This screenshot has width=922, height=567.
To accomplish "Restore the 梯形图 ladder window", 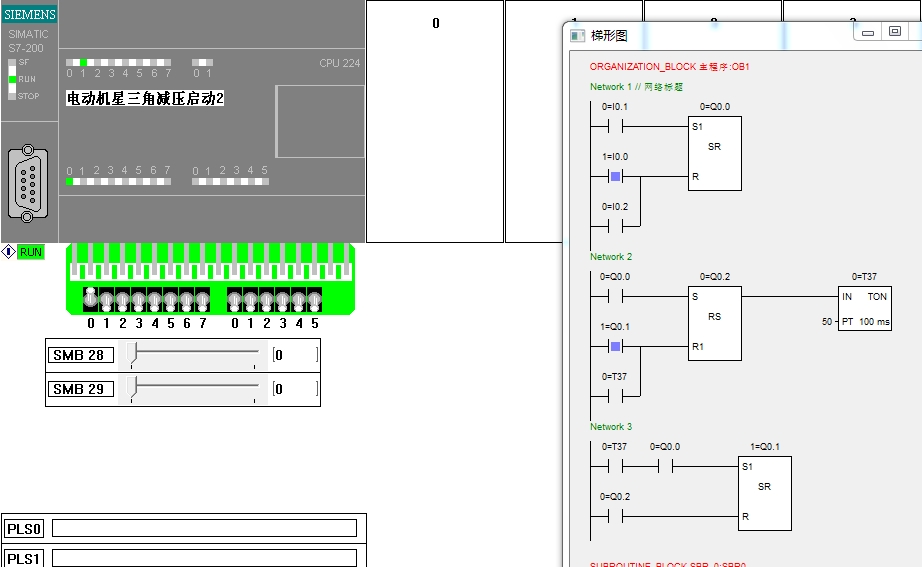I will 895,32.
